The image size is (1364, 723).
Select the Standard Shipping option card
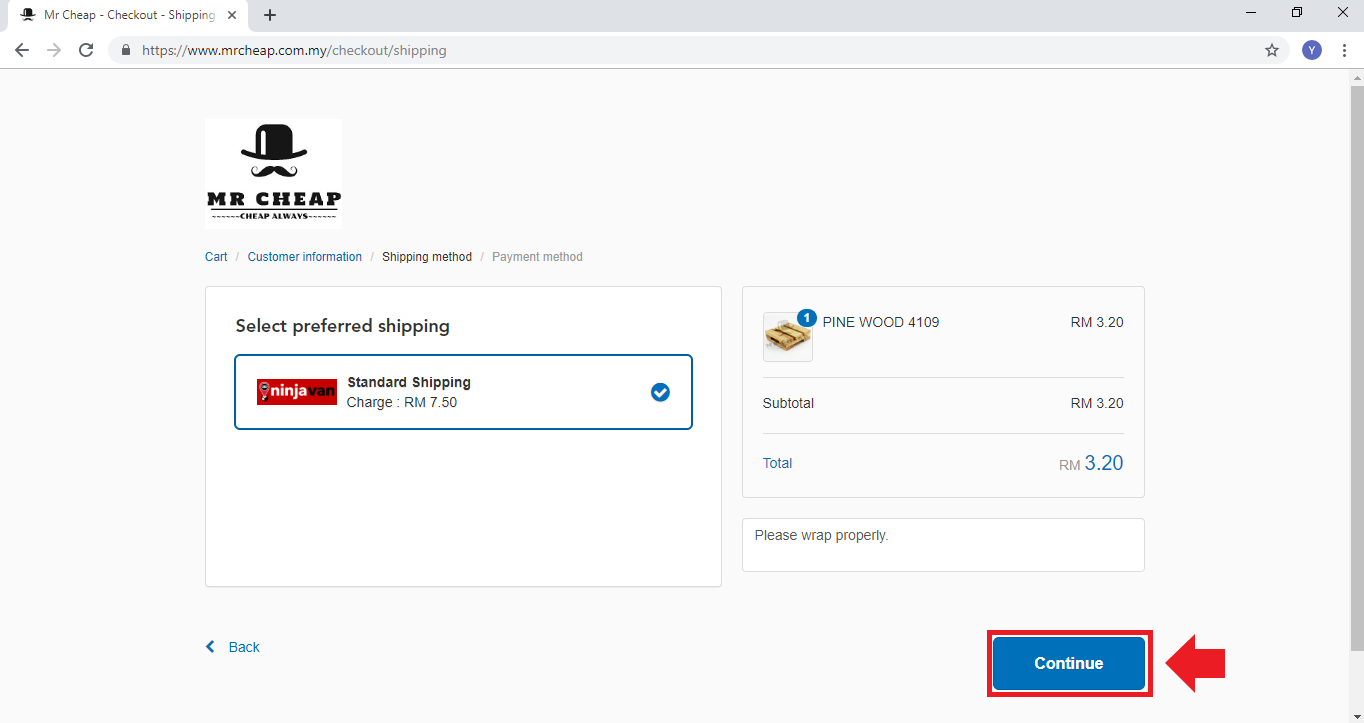click(463, 392)
